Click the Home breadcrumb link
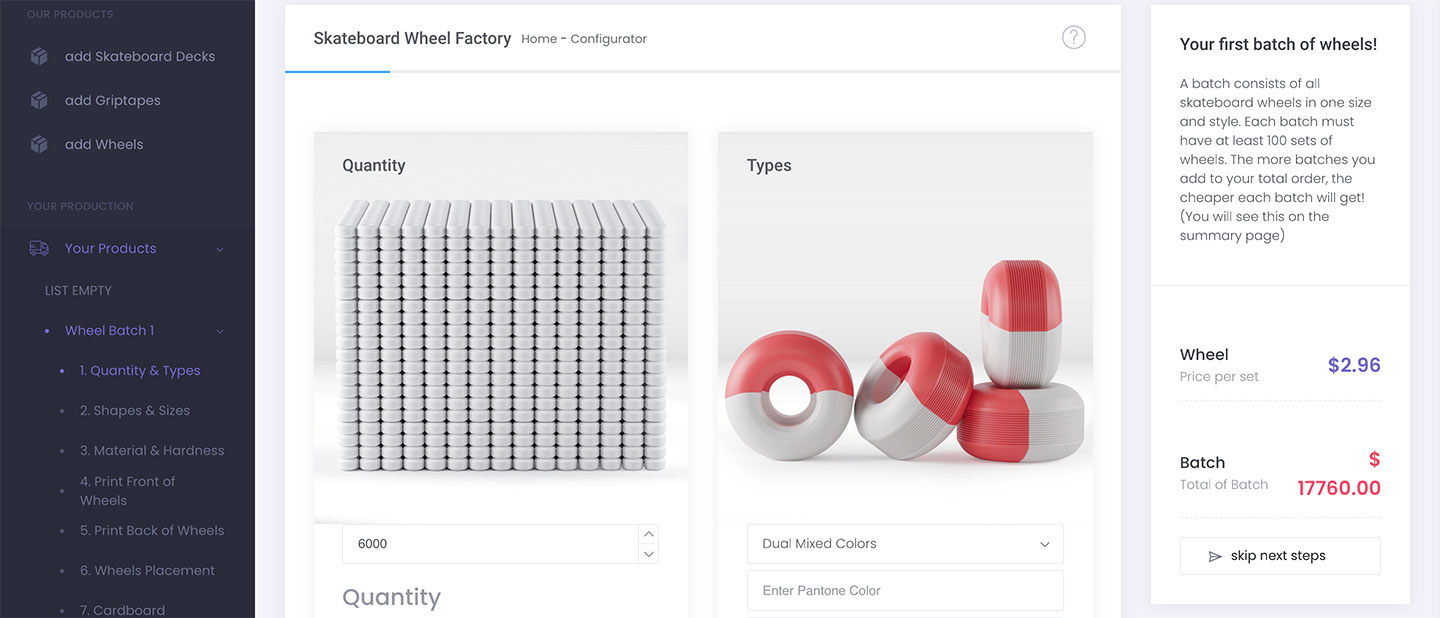This screenshot has height=618, width=1440. click(x=538, y=39)
